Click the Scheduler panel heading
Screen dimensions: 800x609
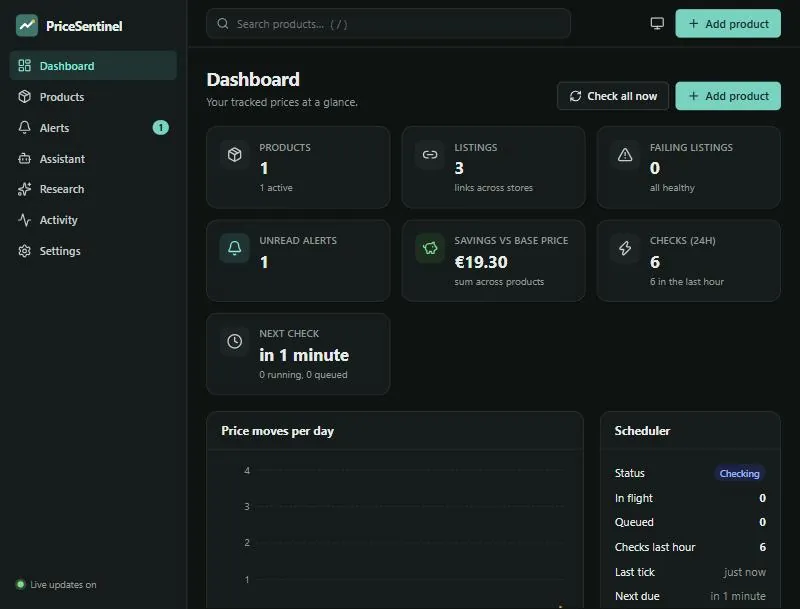tap(642, 431)
